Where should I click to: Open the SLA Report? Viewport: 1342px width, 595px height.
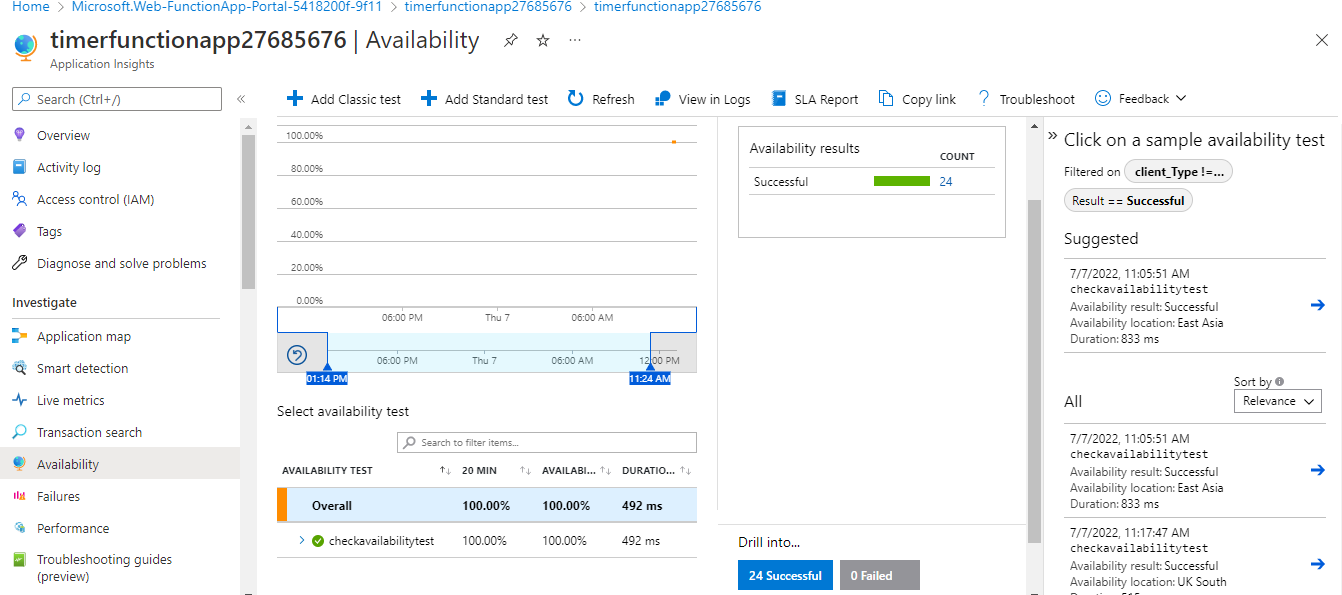(x=815, y=99)
